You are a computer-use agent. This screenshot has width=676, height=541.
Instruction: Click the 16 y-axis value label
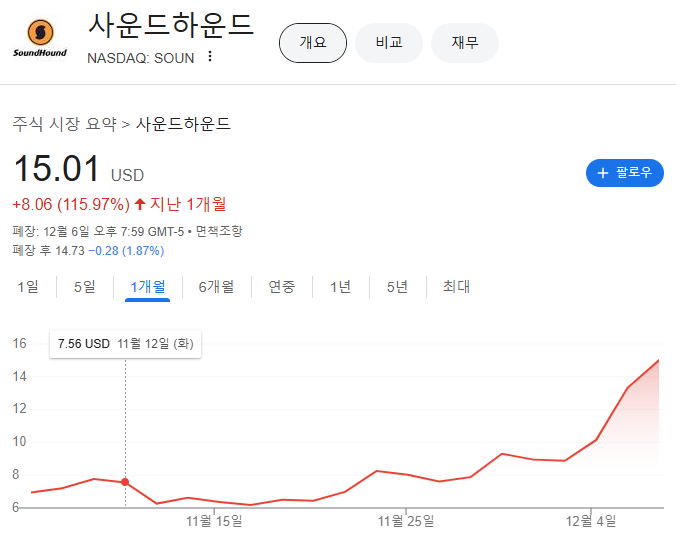pyautogui.click(x=19, y=344)
